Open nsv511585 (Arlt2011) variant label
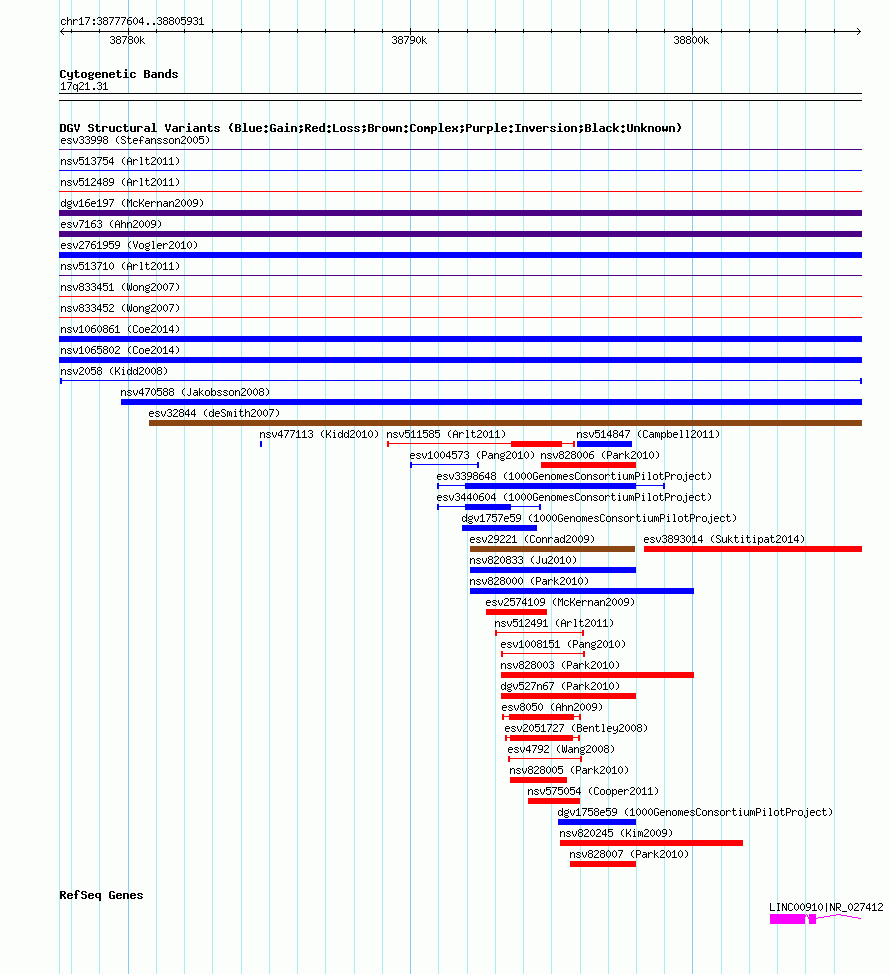Image resolution: width=890 pixels, height=974 pixels. (x=446, y=434)
